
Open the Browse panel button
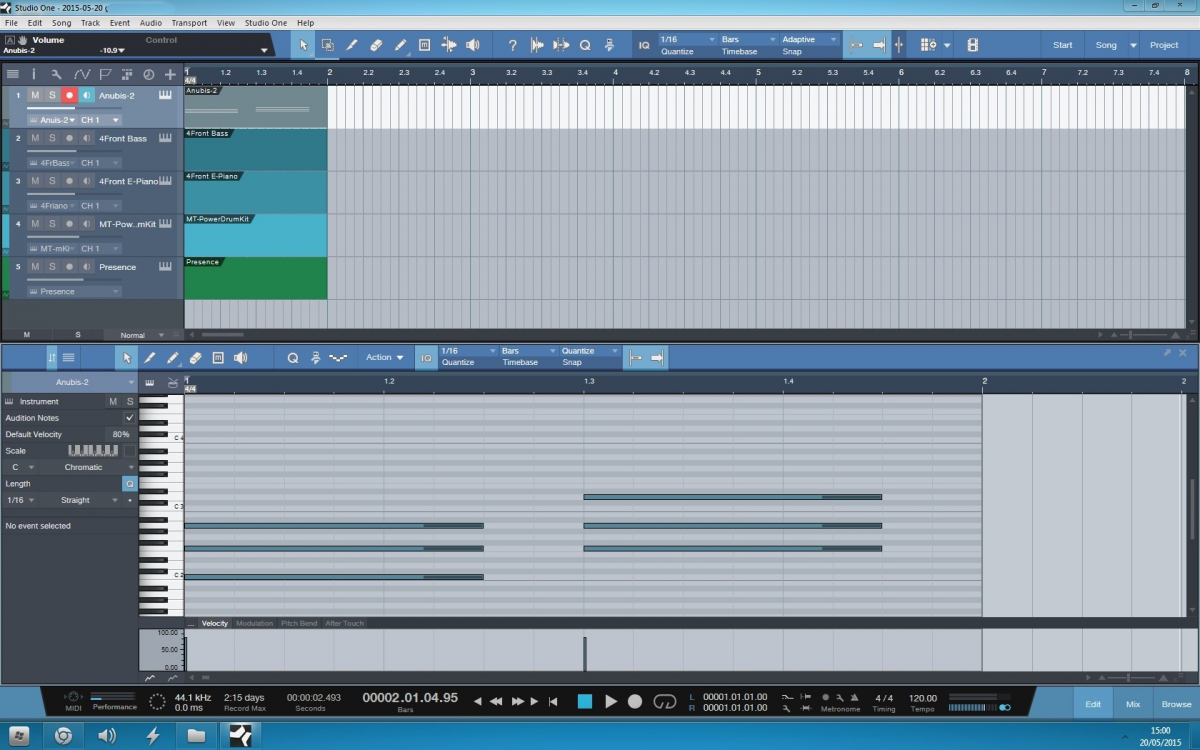pyautogui.click(x=1176, y=704)
